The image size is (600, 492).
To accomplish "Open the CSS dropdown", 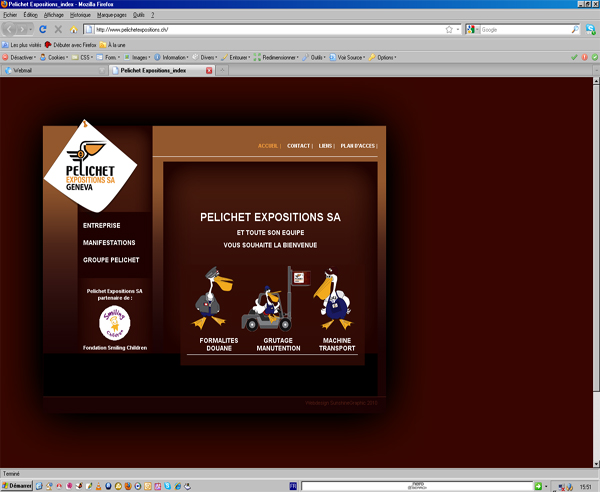I will coord(82,57).
